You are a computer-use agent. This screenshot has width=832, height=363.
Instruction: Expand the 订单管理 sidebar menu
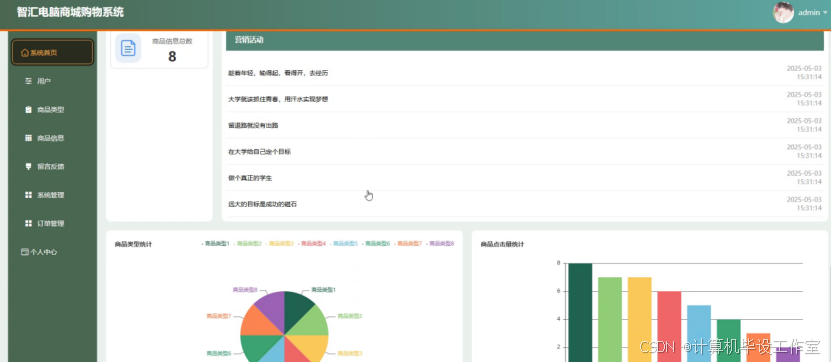[x=53, y=223]
